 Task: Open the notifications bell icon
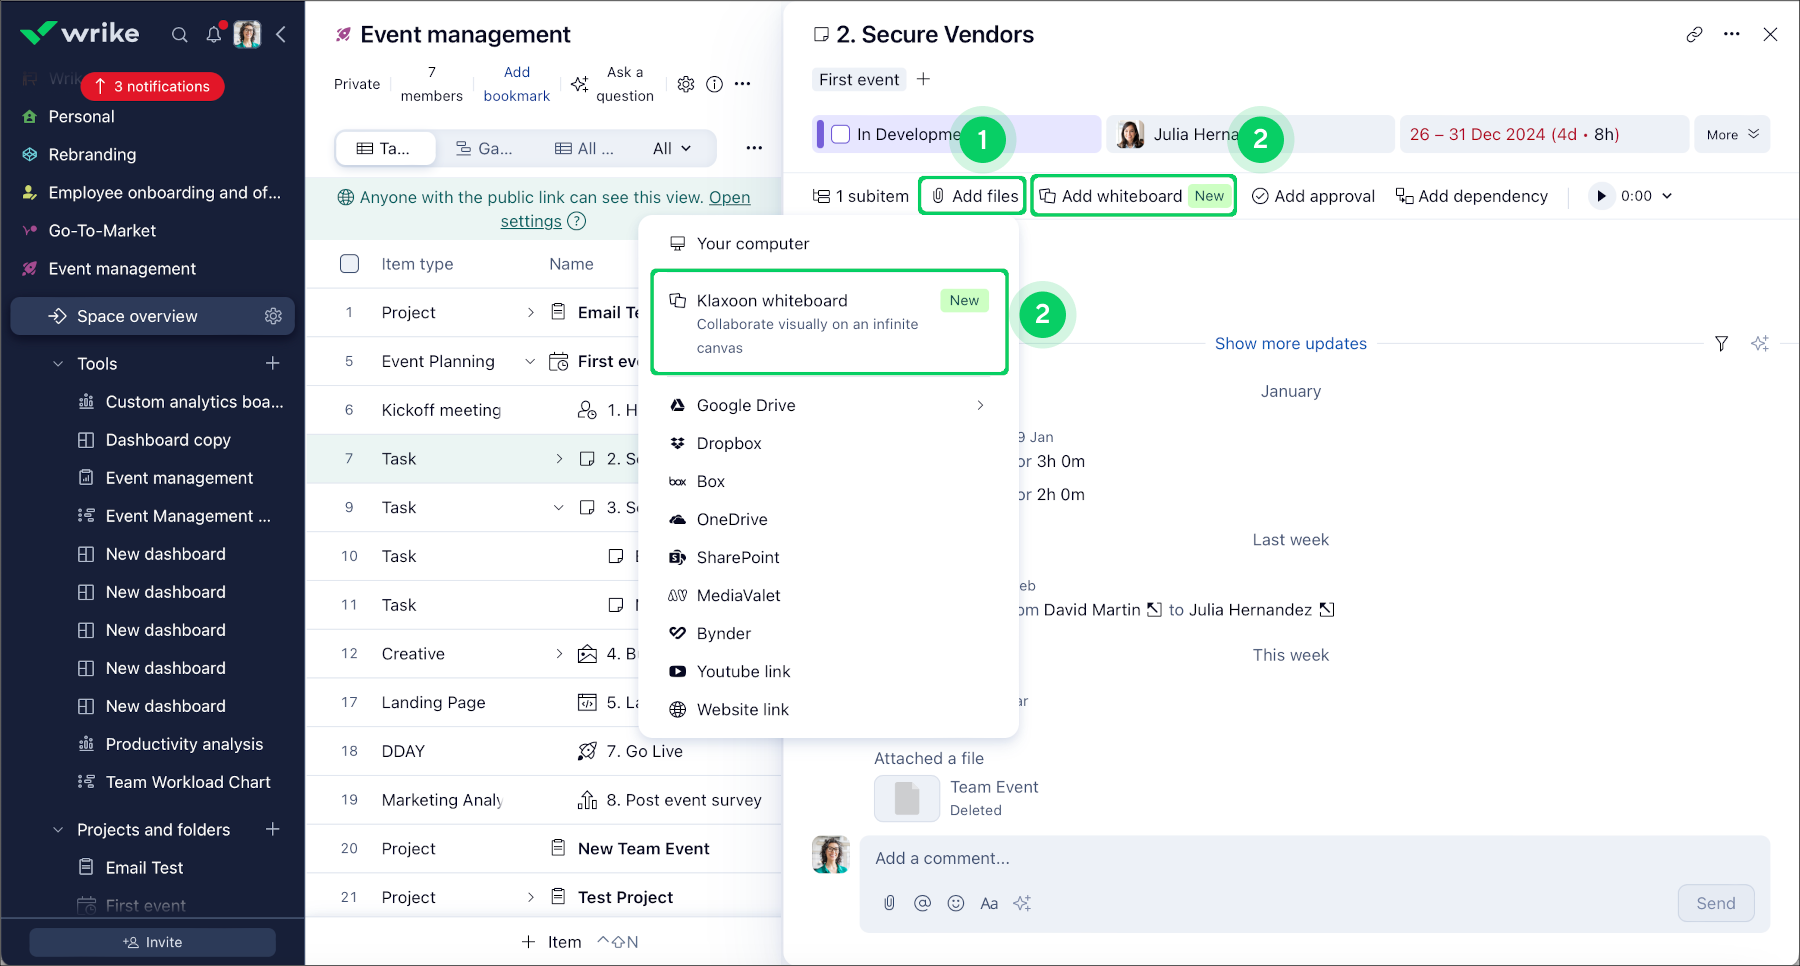pos(214,35)
